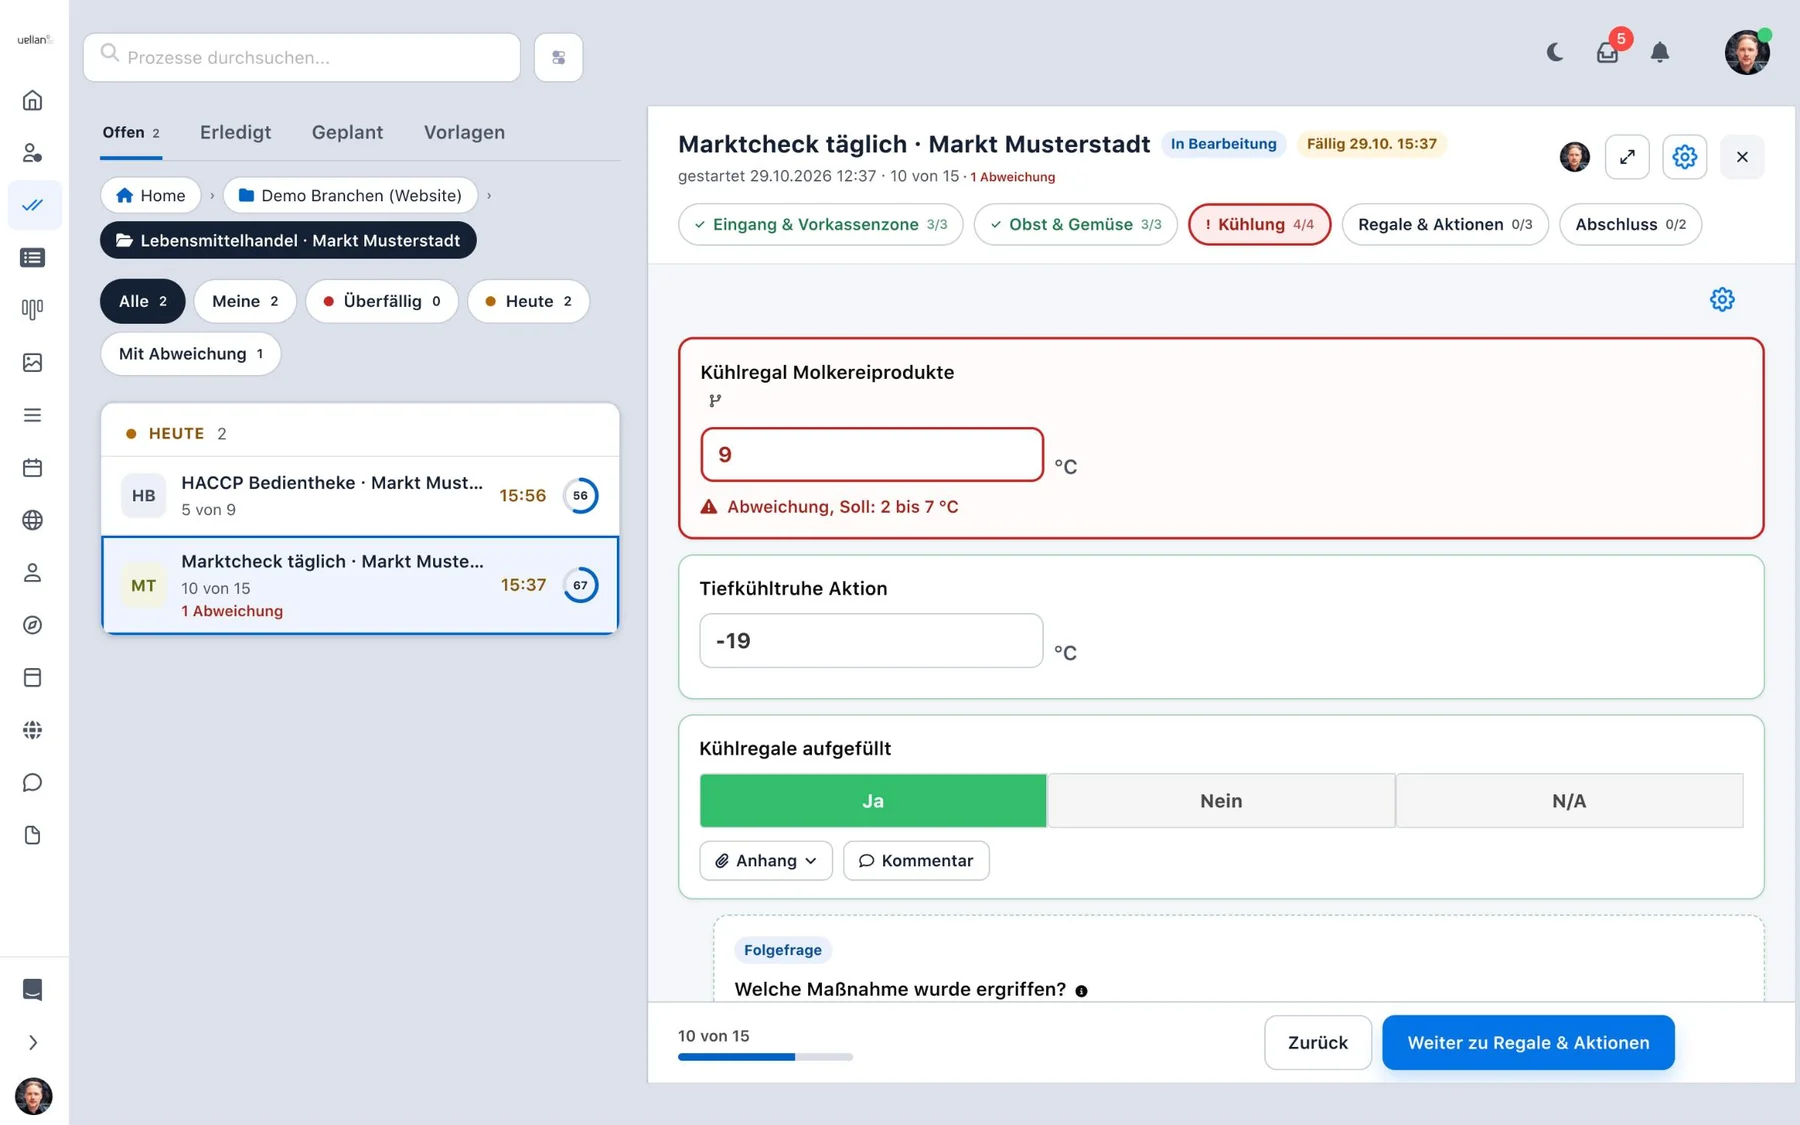Open image gallery icon in sidebar
This screenshot has height=1125, width=1800.
coord(33,362)
